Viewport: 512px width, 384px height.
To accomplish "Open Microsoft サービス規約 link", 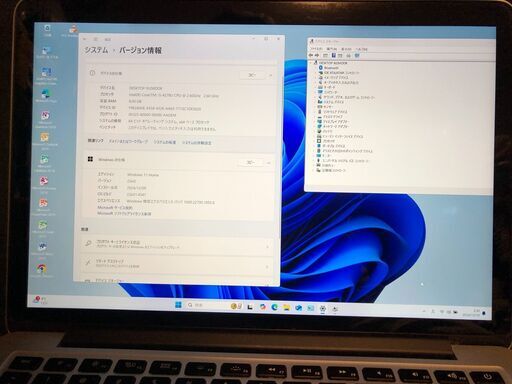I will 115,208.
